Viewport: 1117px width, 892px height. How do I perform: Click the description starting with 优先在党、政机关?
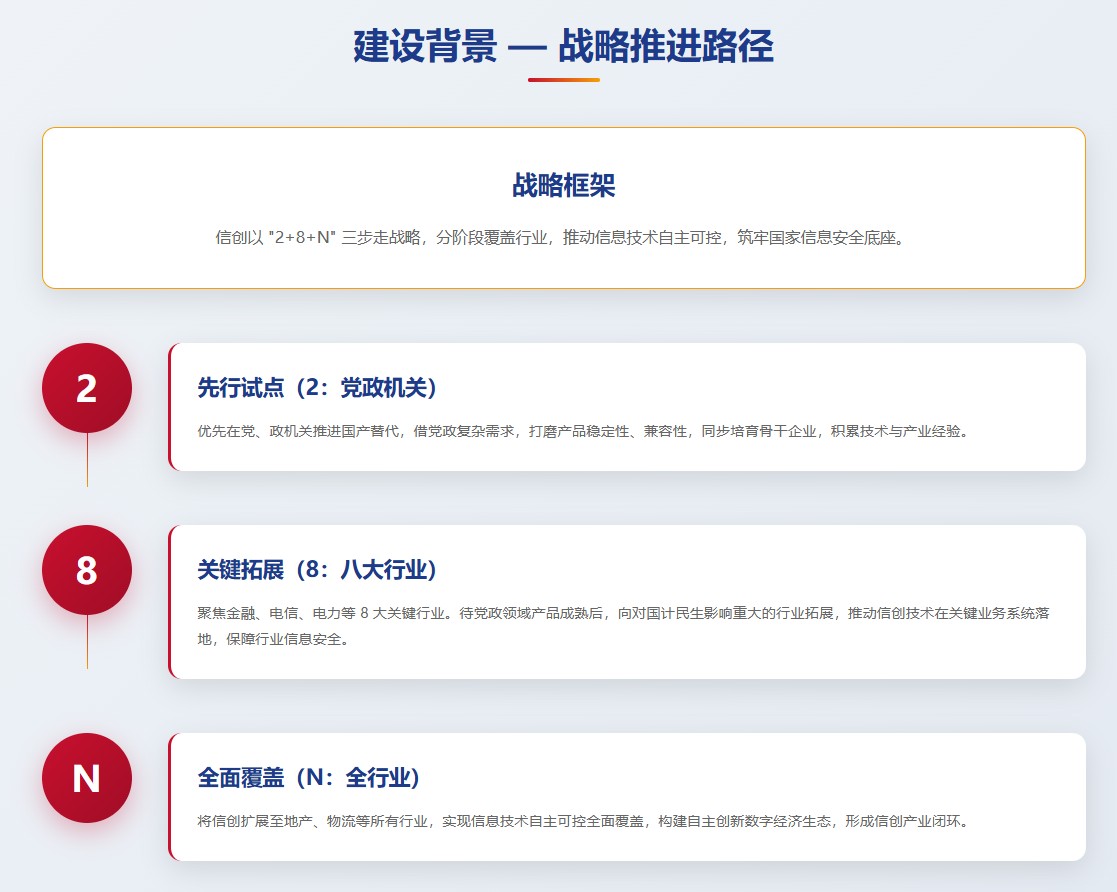(x=582, y=432)
